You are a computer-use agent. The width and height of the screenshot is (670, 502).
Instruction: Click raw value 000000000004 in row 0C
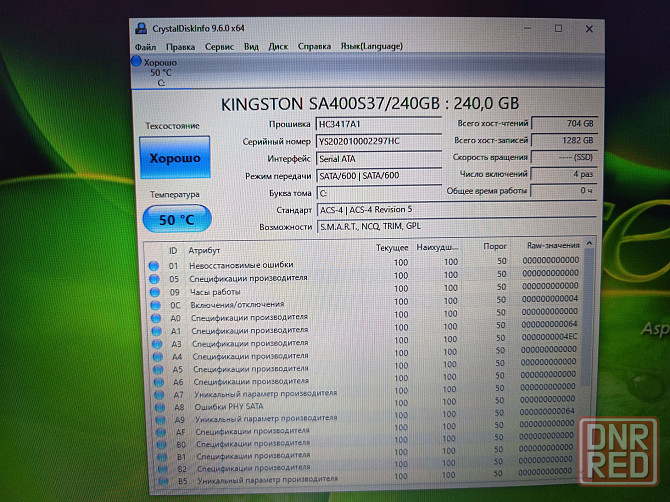[x=550, y=299]
